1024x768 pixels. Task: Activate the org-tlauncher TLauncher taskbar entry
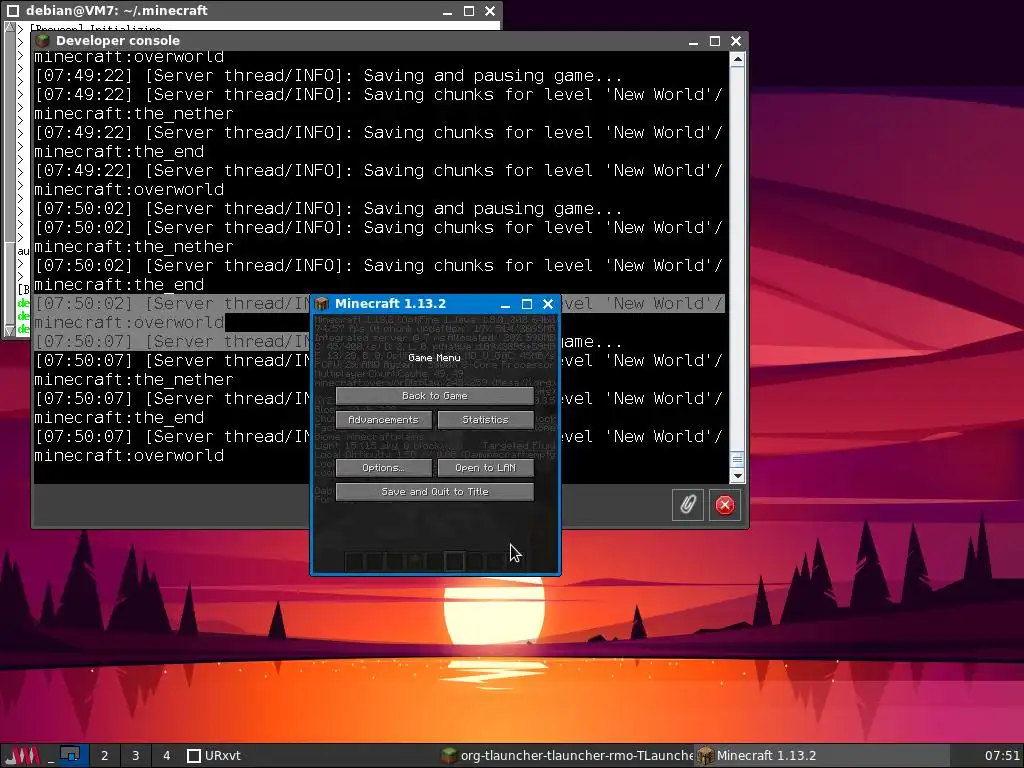point(567,756)
